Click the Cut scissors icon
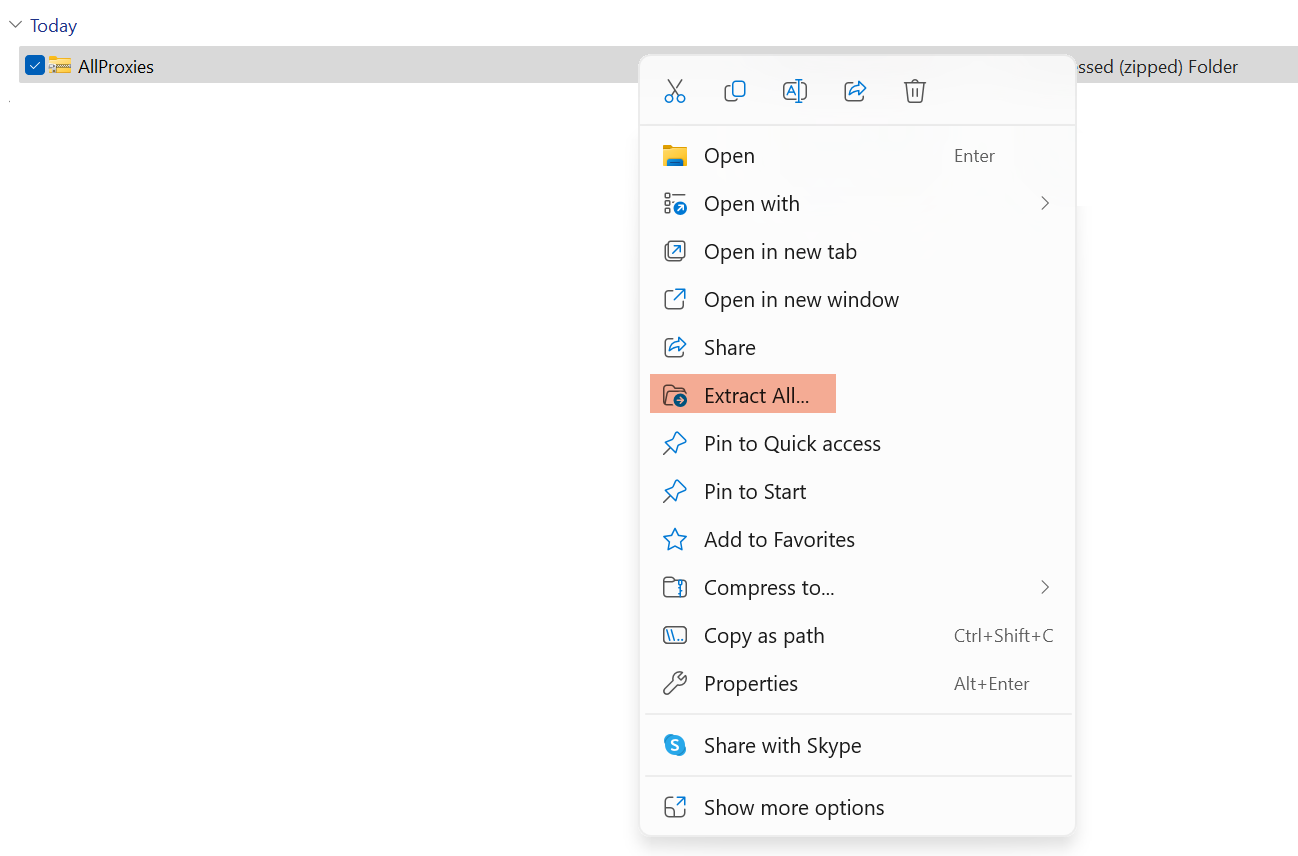The image size is (1298, 856). point(675,91)
